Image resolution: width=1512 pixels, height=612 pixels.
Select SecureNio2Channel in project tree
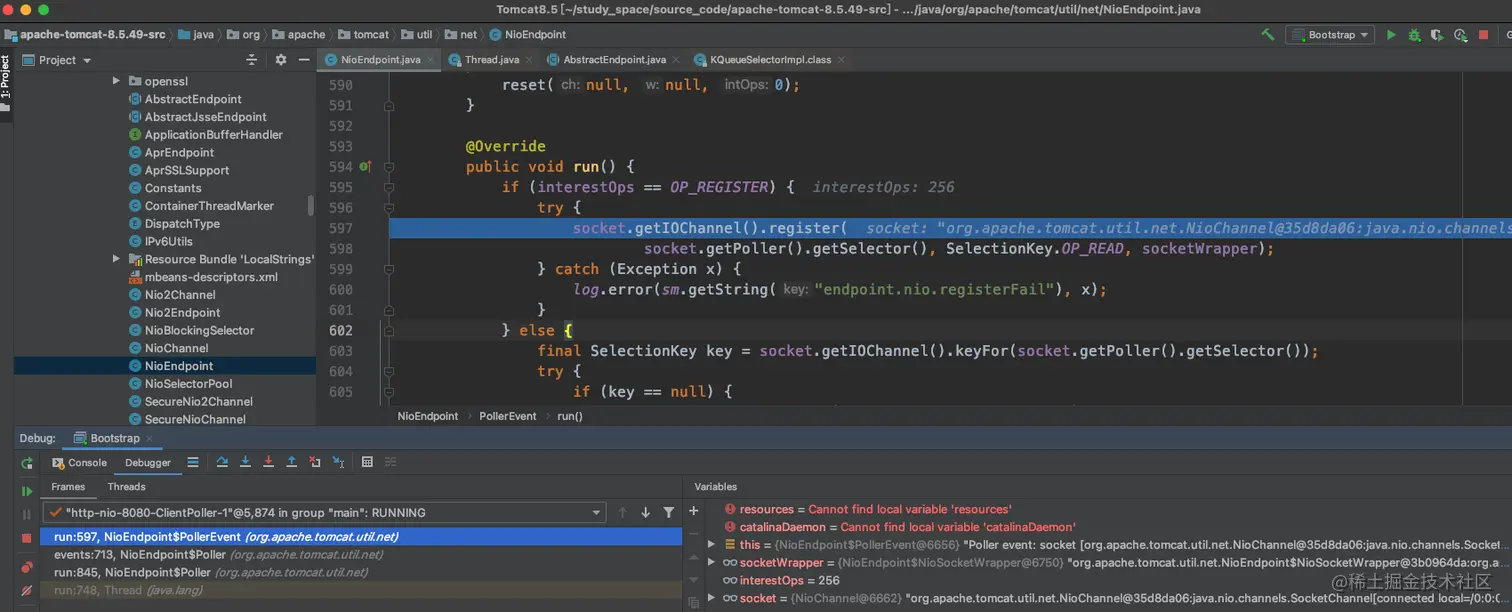[198, 401]
